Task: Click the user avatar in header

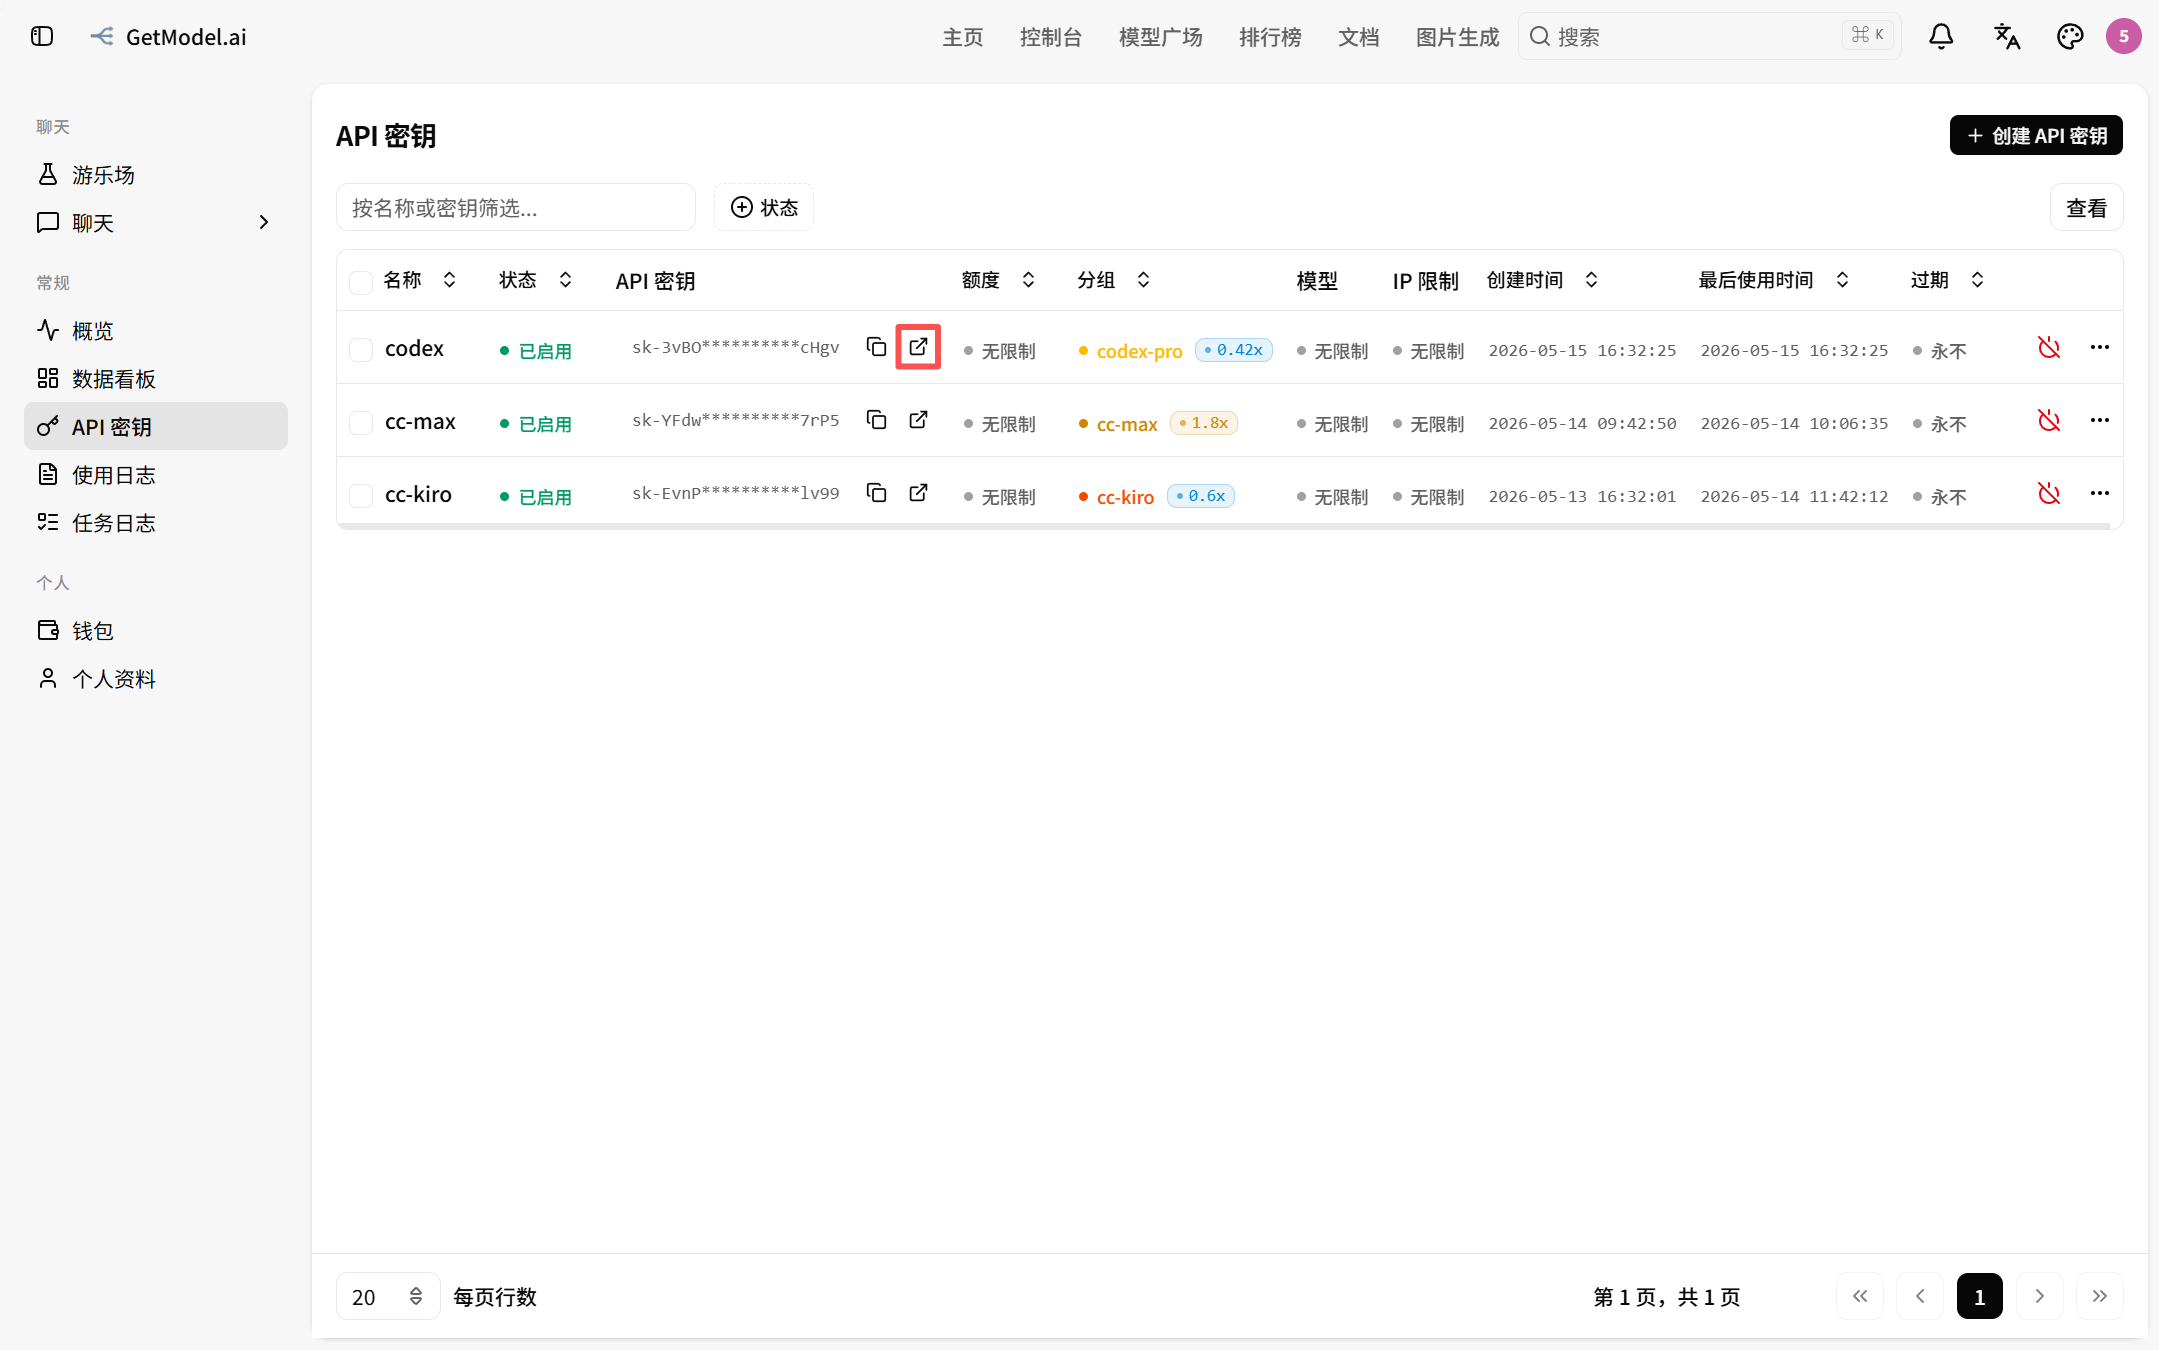Action: [x=2124, y=37]
